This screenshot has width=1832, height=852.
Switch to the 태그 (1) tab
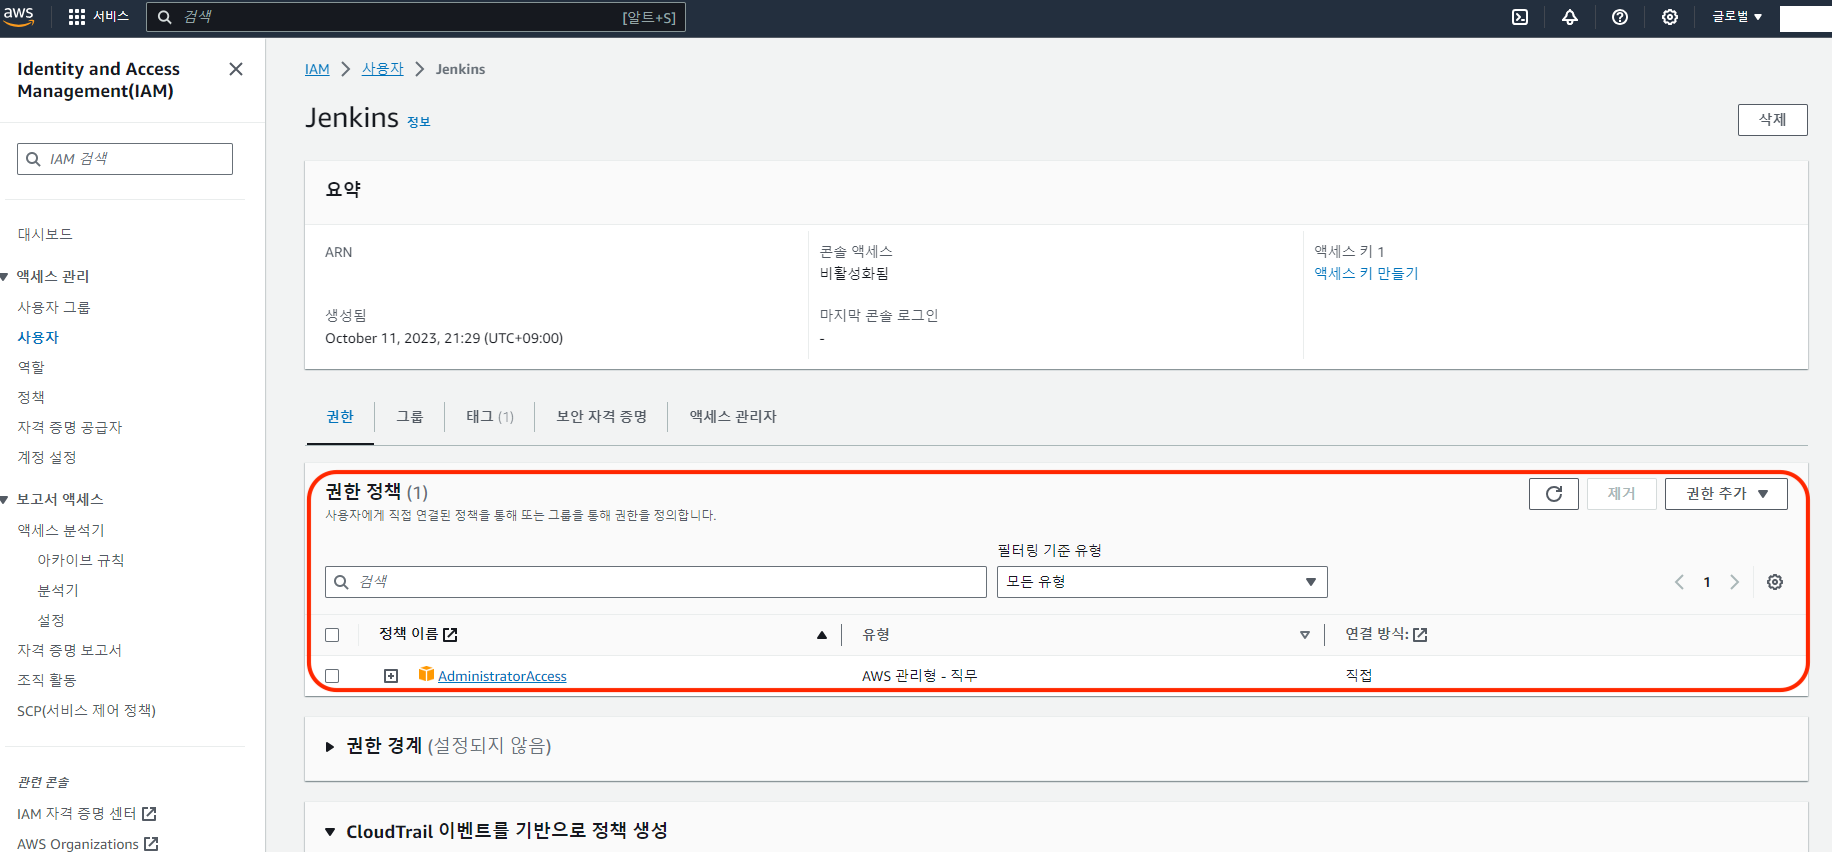pyautogui.click(x=490, y=417)
